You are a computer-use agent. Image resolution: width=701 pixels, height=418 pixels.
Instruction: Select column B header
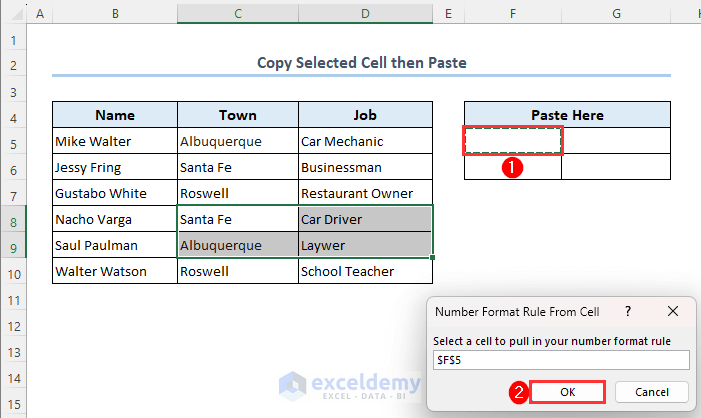(115, 14)
